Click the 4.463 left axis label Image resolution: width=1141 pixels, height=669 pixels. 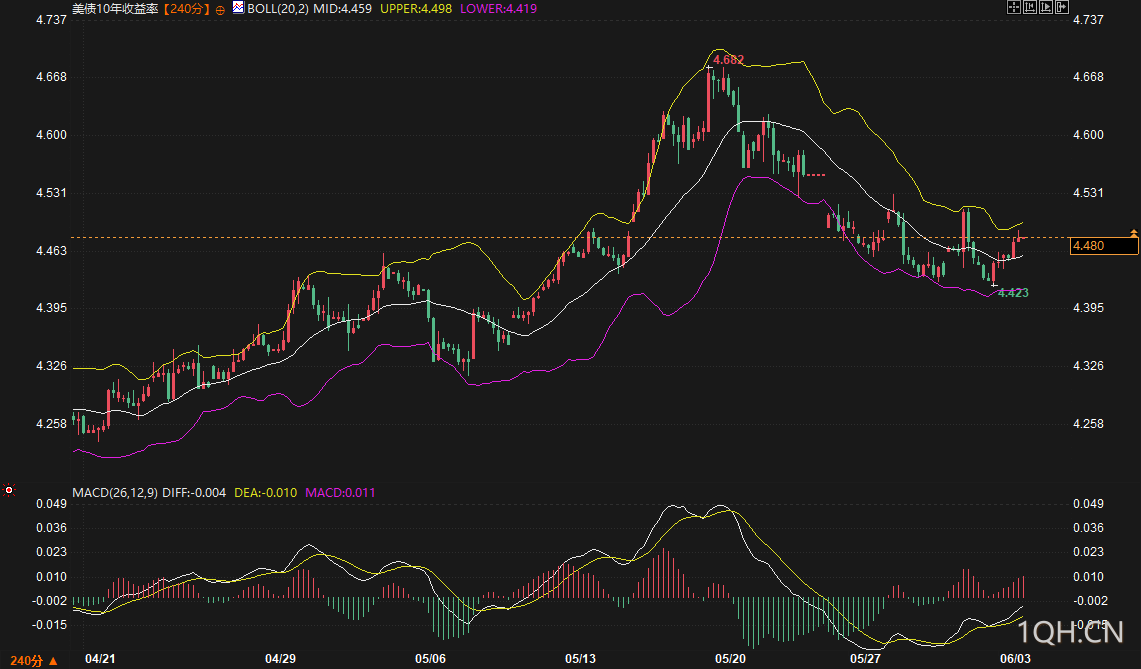[51, 250]
